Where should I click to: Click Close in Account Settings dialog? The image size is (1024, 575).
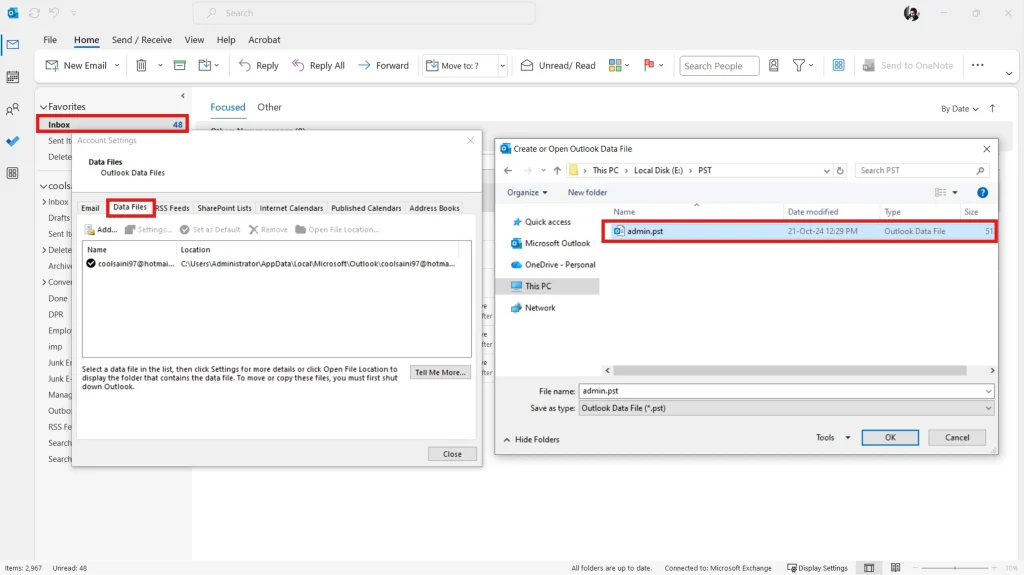coord(452,454)
